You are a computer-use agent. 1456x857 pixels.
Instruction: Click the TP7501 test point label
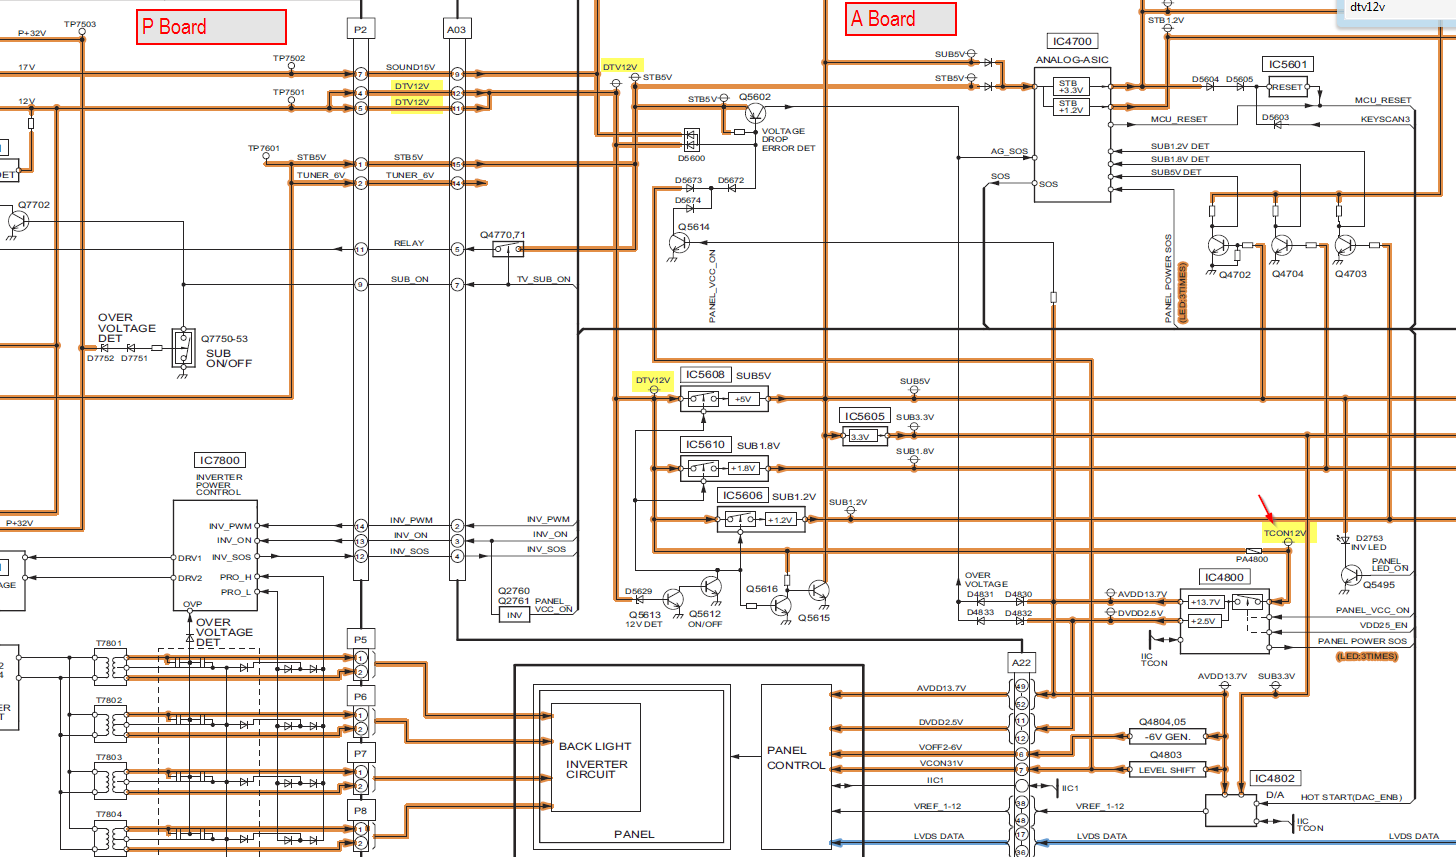pos(289,93)
